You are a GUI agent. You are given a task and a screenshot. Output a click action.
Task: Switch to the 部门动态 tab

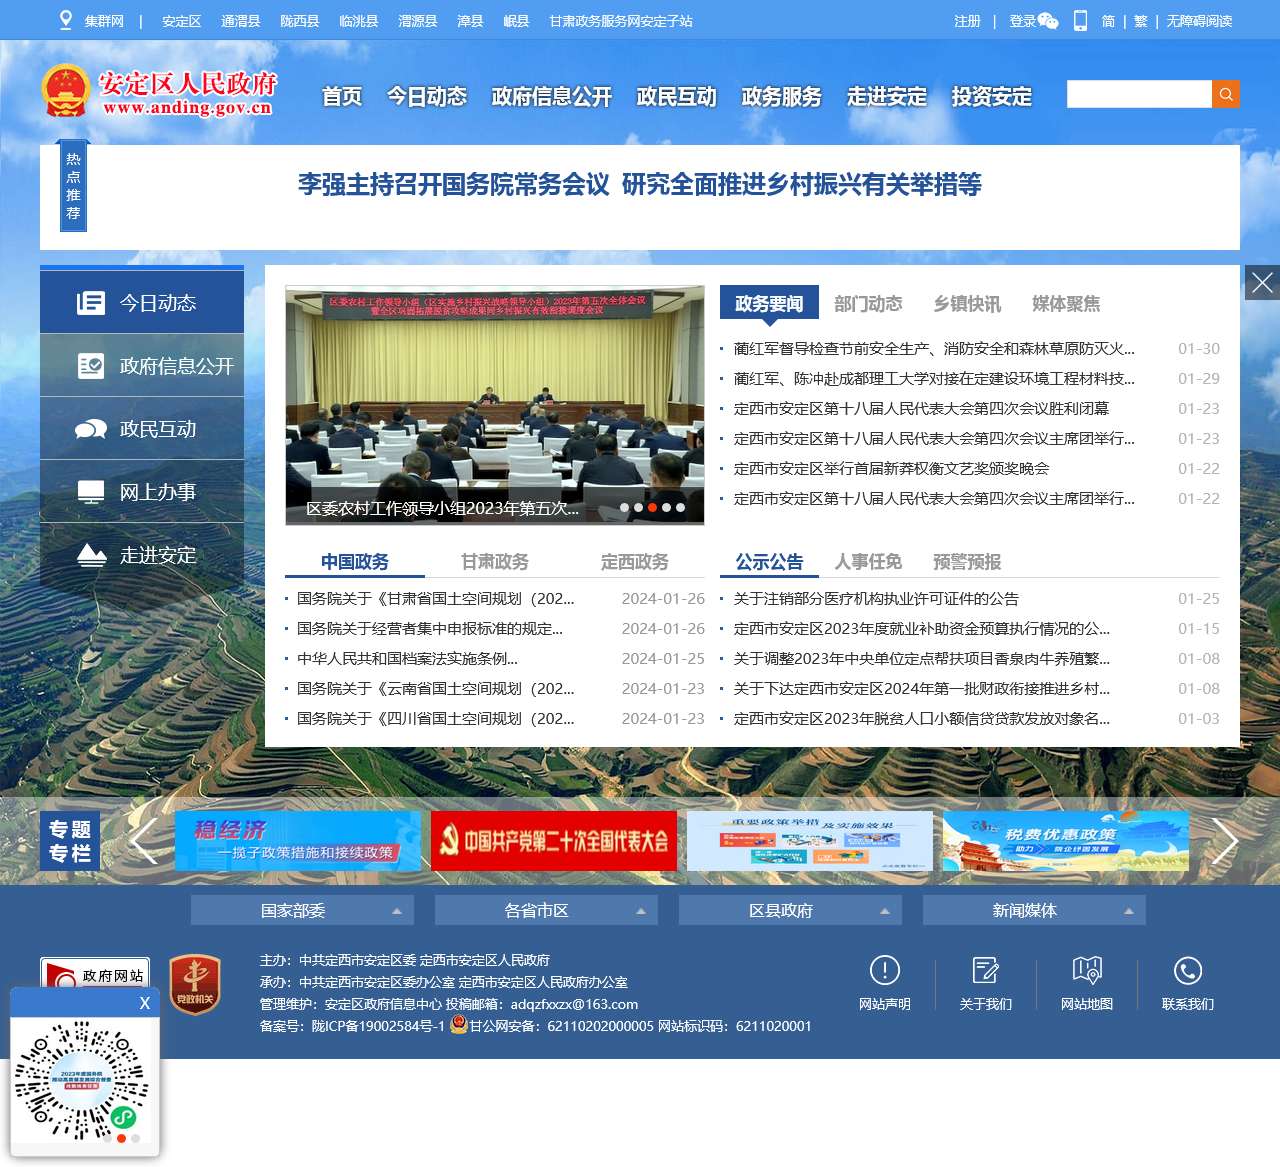tap(868, 303)
